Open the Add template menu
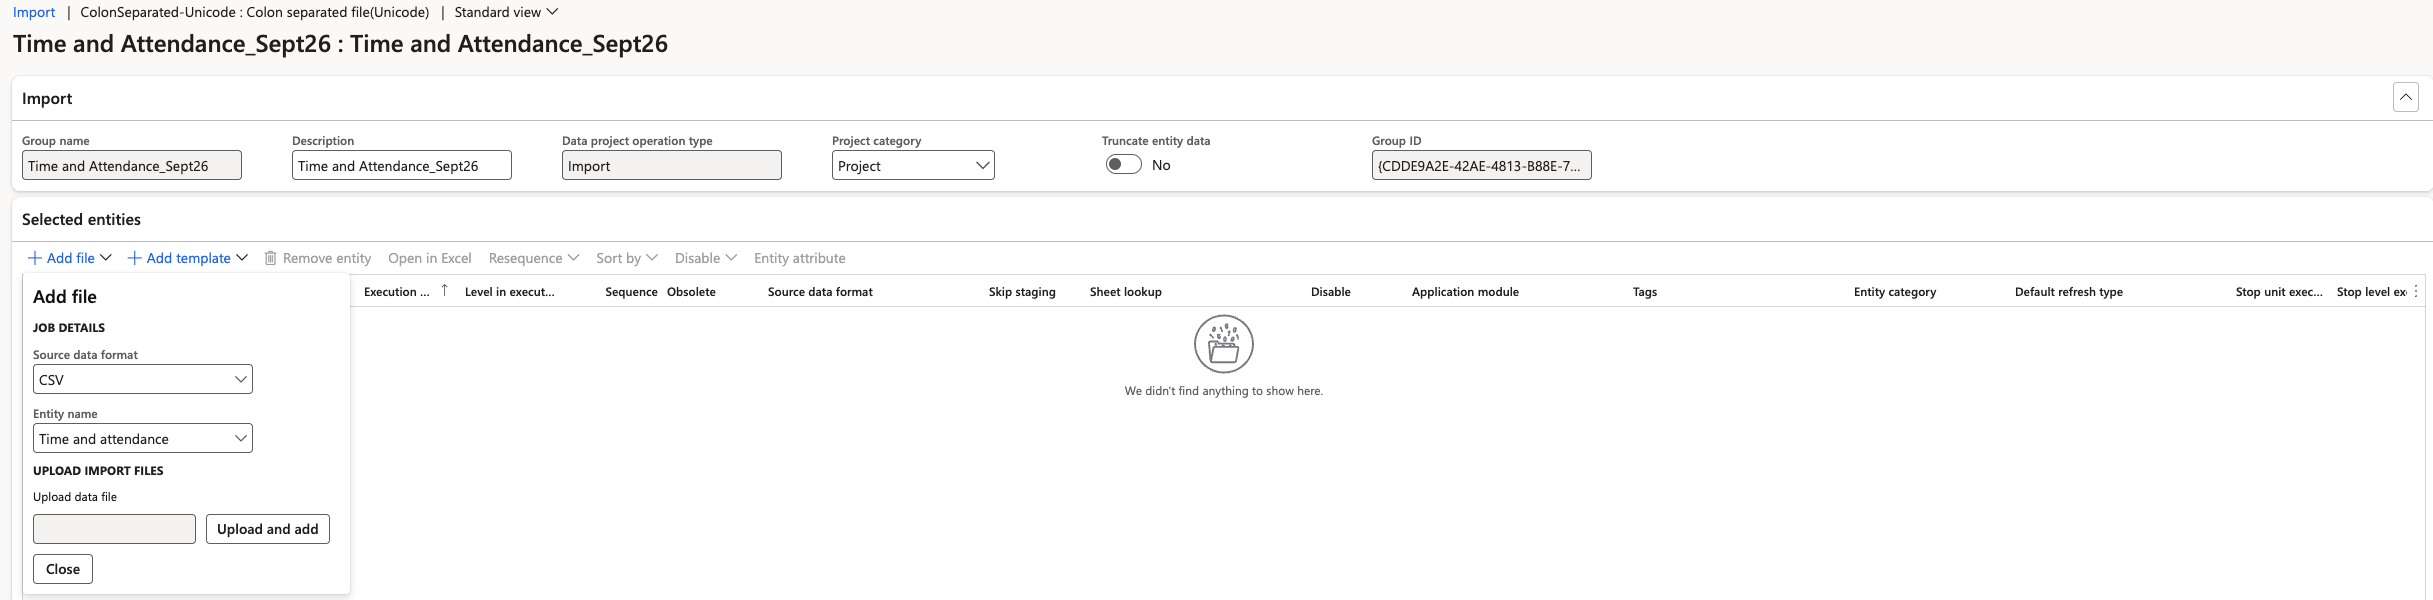Viewport: 2433px width, 600px height. point(188,258)
